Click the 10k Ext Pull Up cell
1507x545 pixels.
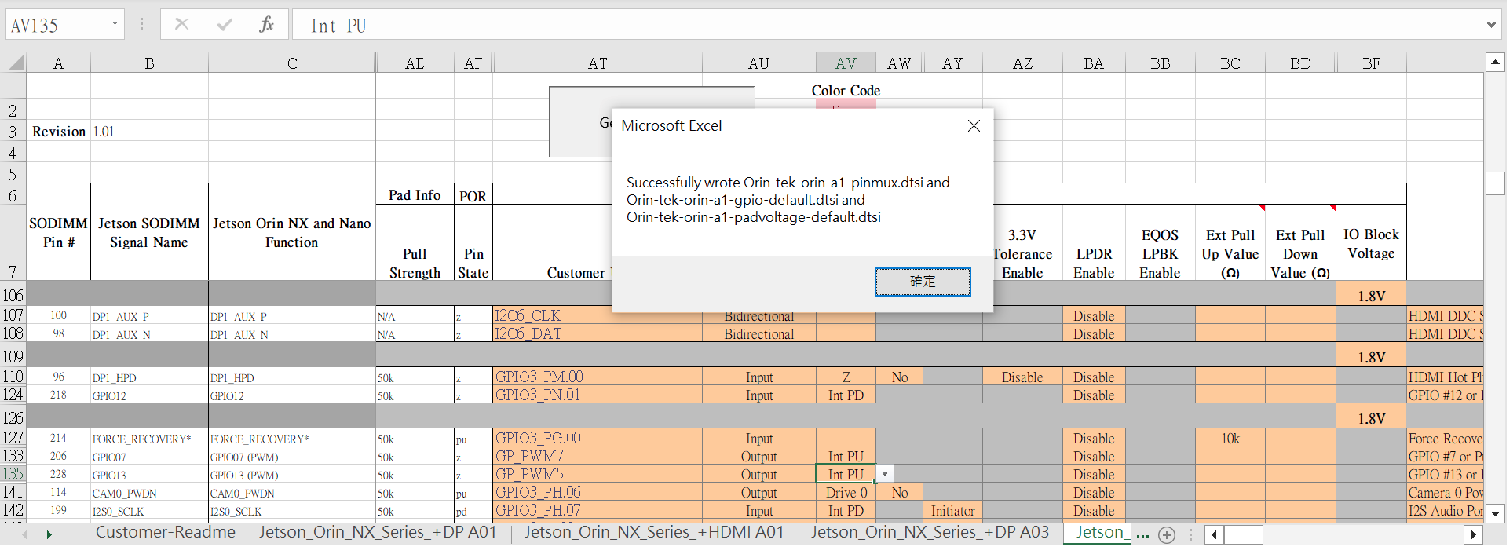point(1230,438)
